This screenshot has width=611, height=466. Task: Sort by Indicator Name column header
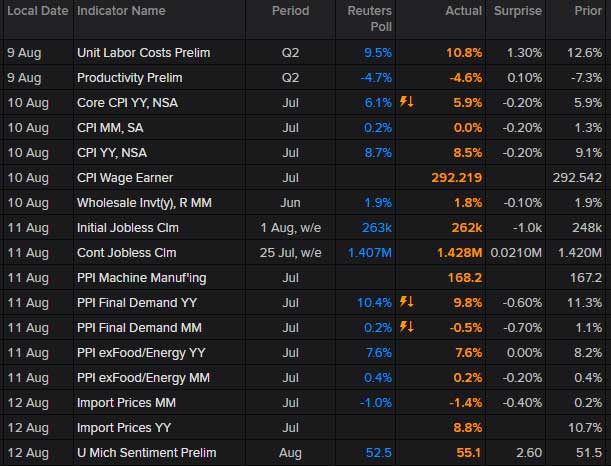(x=121, y=11)
